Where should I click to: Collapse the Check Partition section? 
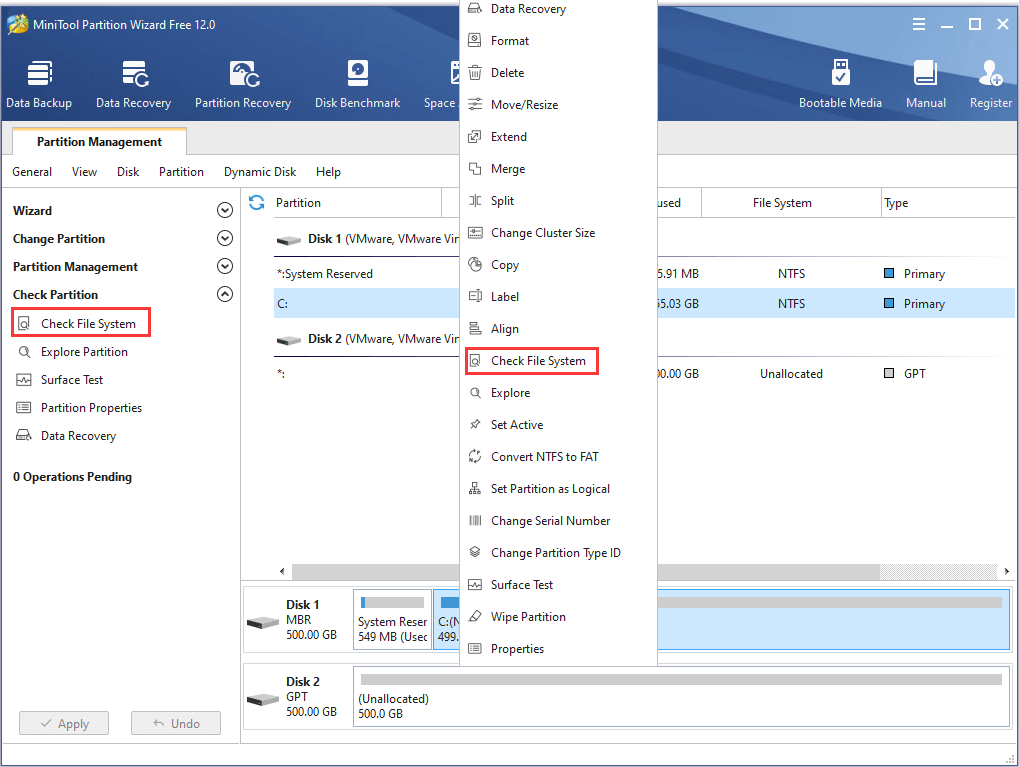pos(225,295)
